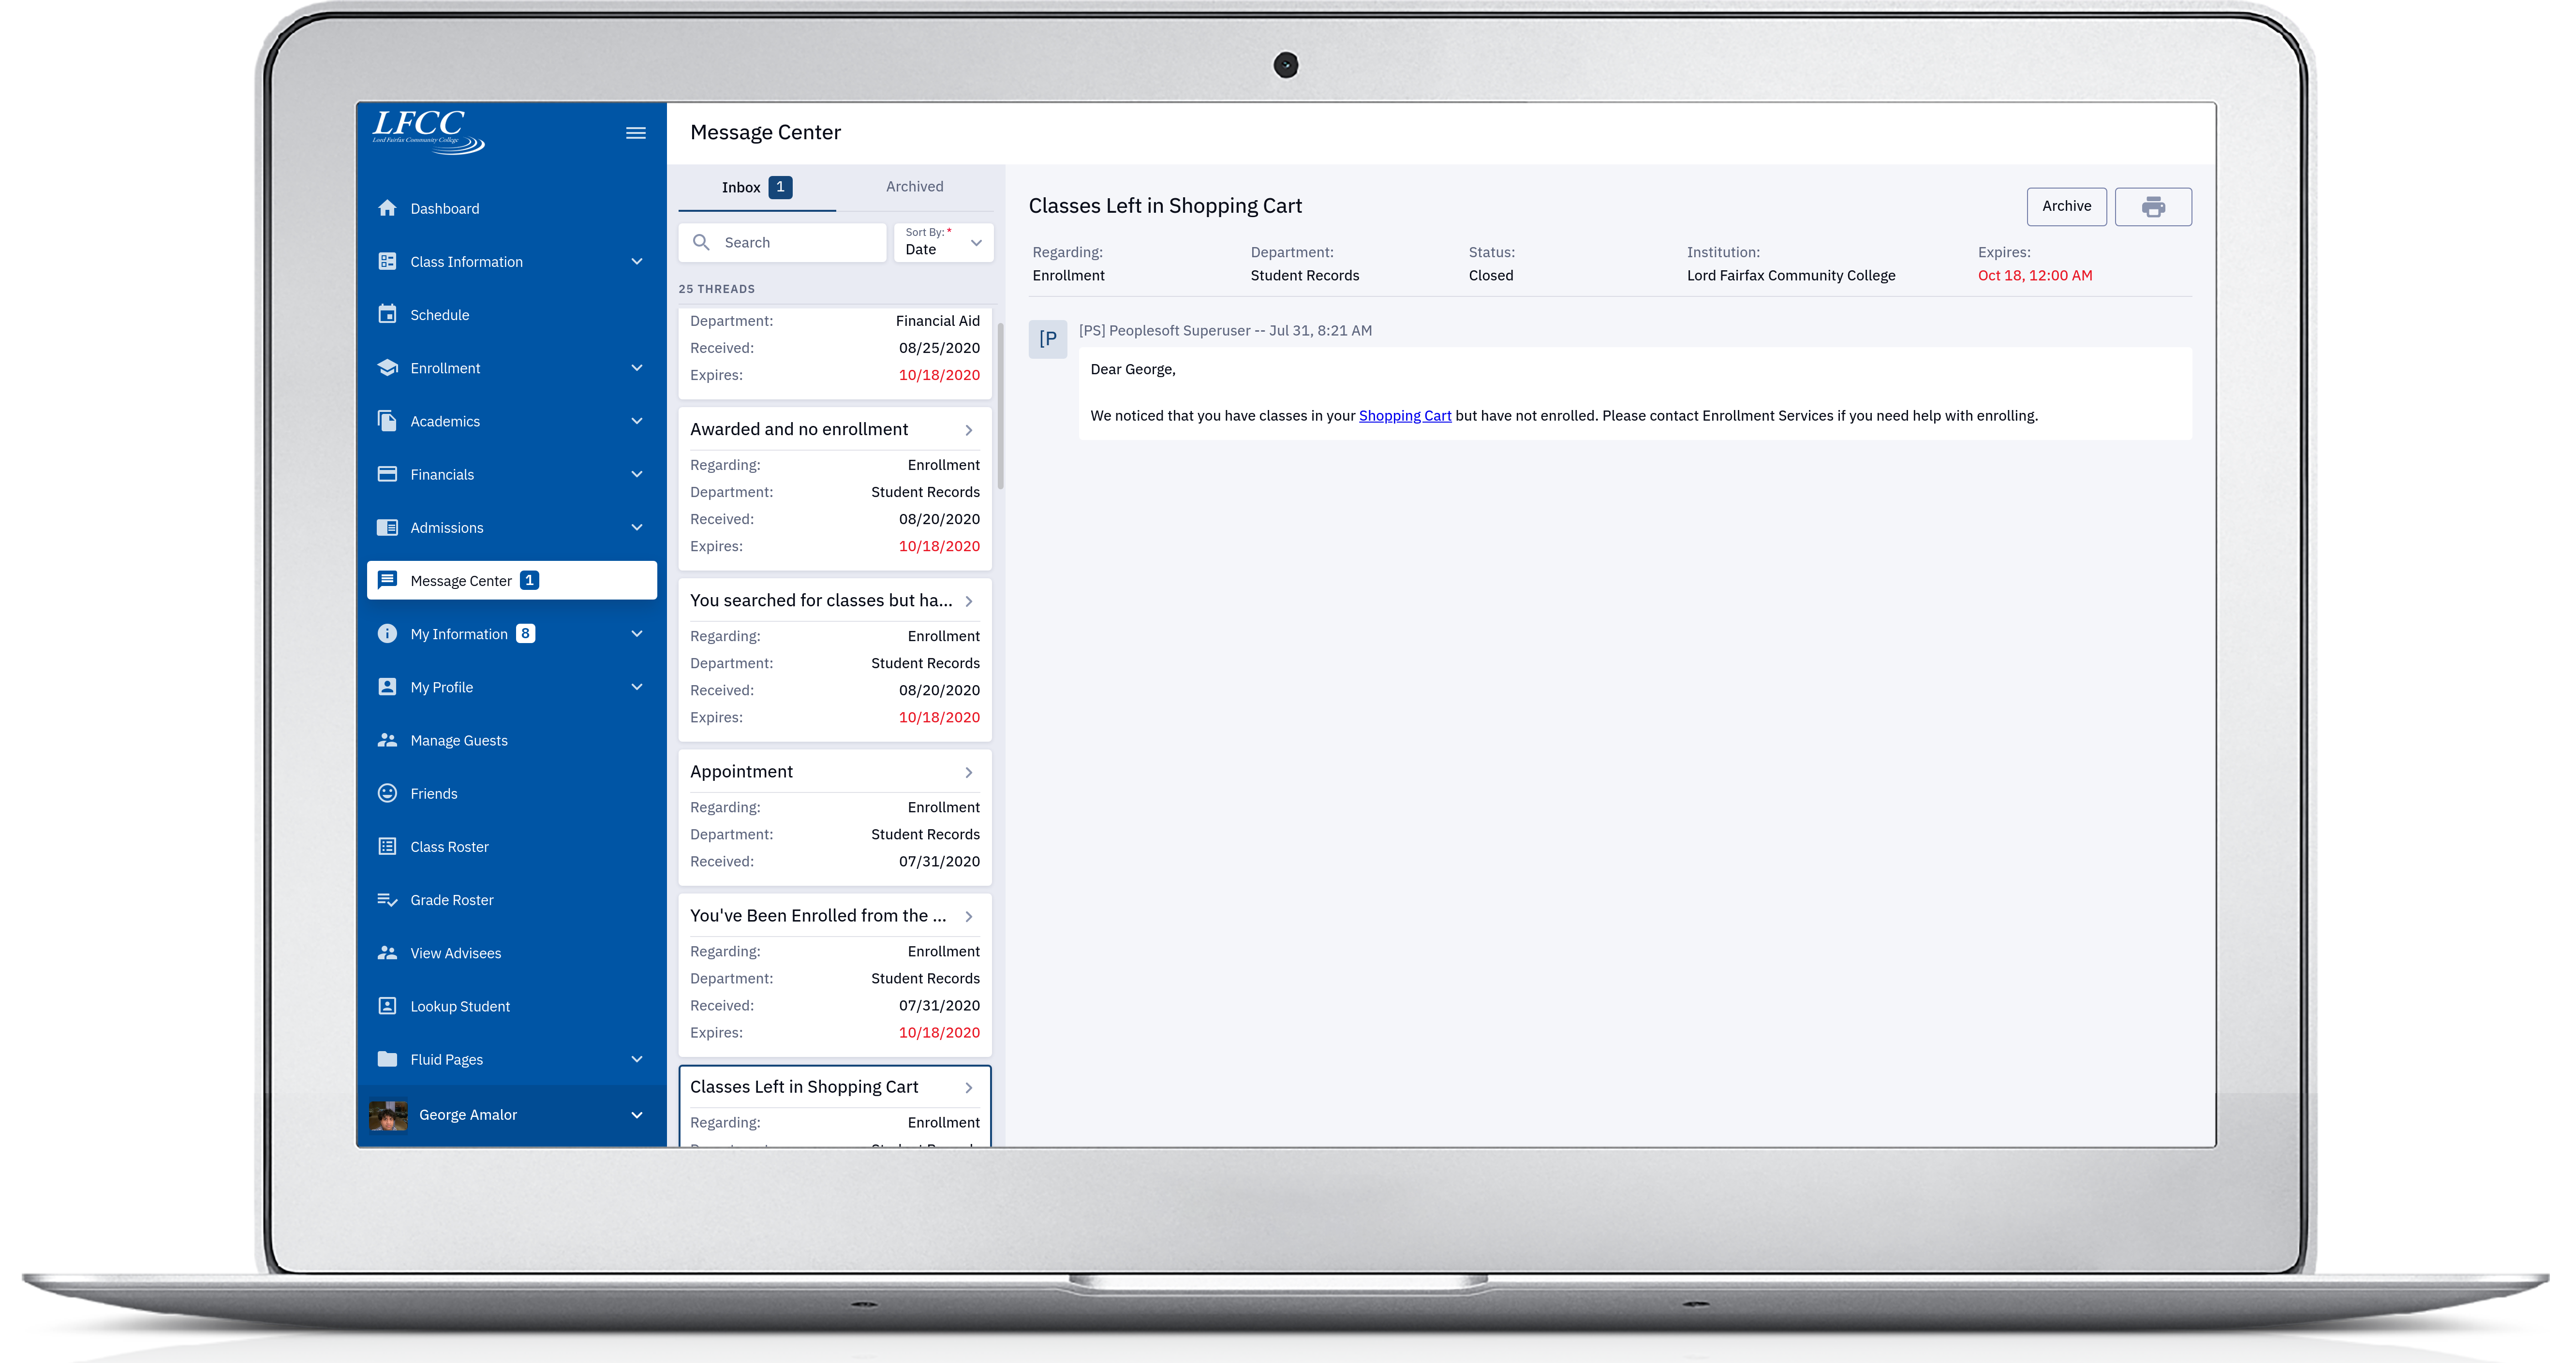
Task: Expand the Academics menu chevron
Action: 637,421
